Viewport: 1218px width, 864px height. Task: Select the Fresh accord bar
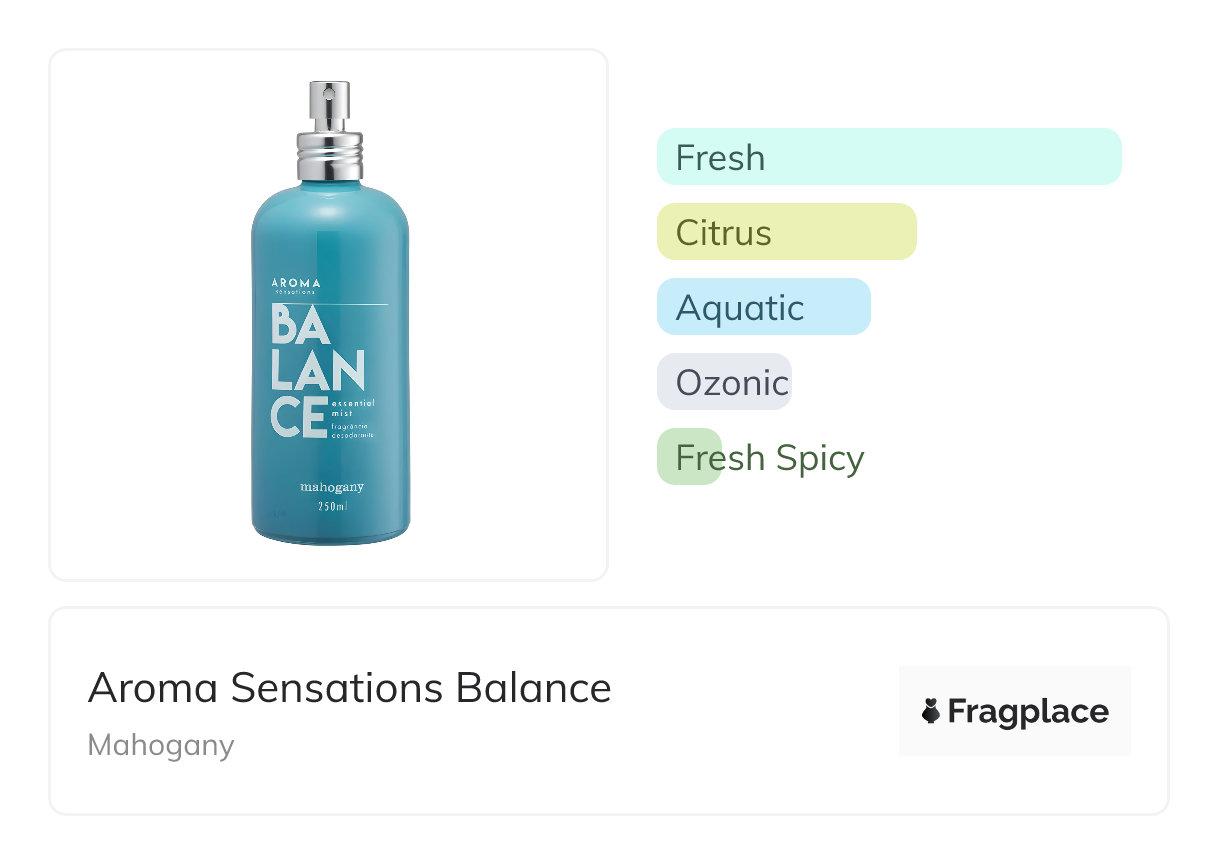point(889,157)
